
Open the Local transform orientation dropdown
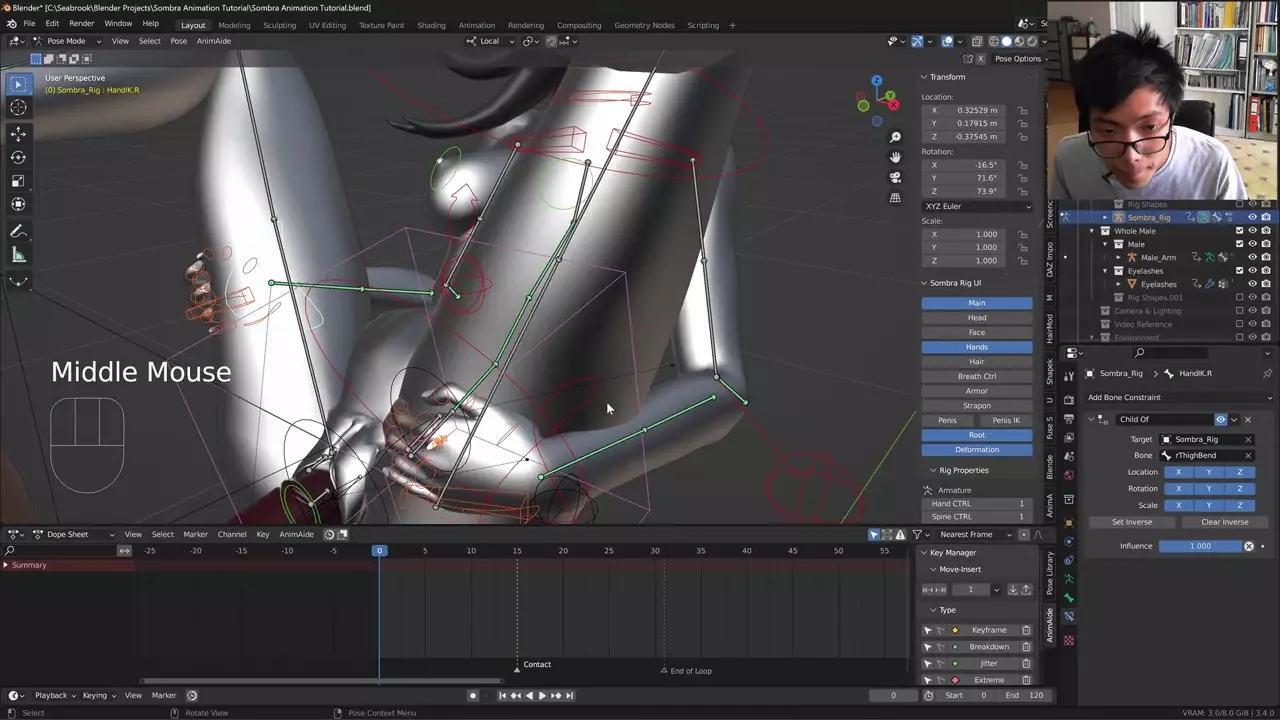click(490, 41)
